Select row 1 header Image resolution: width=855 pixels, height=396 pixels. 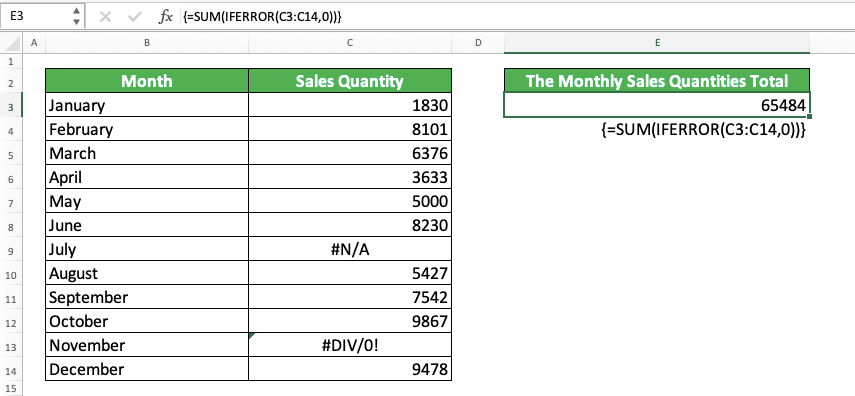[x=11, y=61]
